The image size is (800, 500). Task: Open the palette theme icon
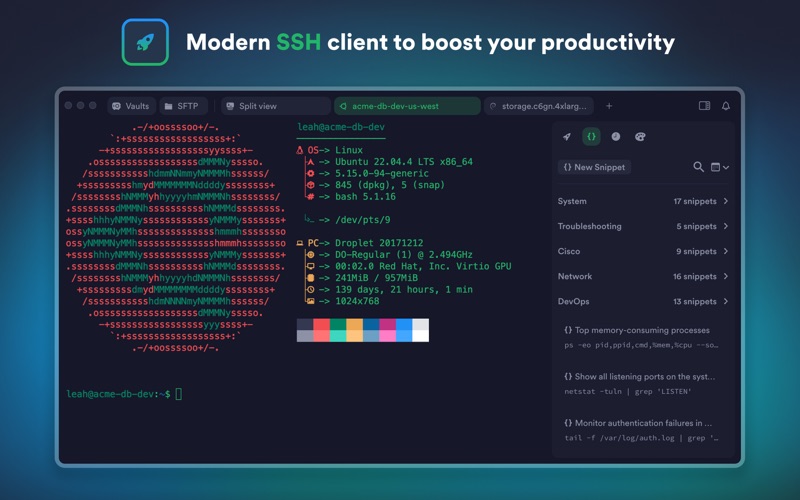640,137
